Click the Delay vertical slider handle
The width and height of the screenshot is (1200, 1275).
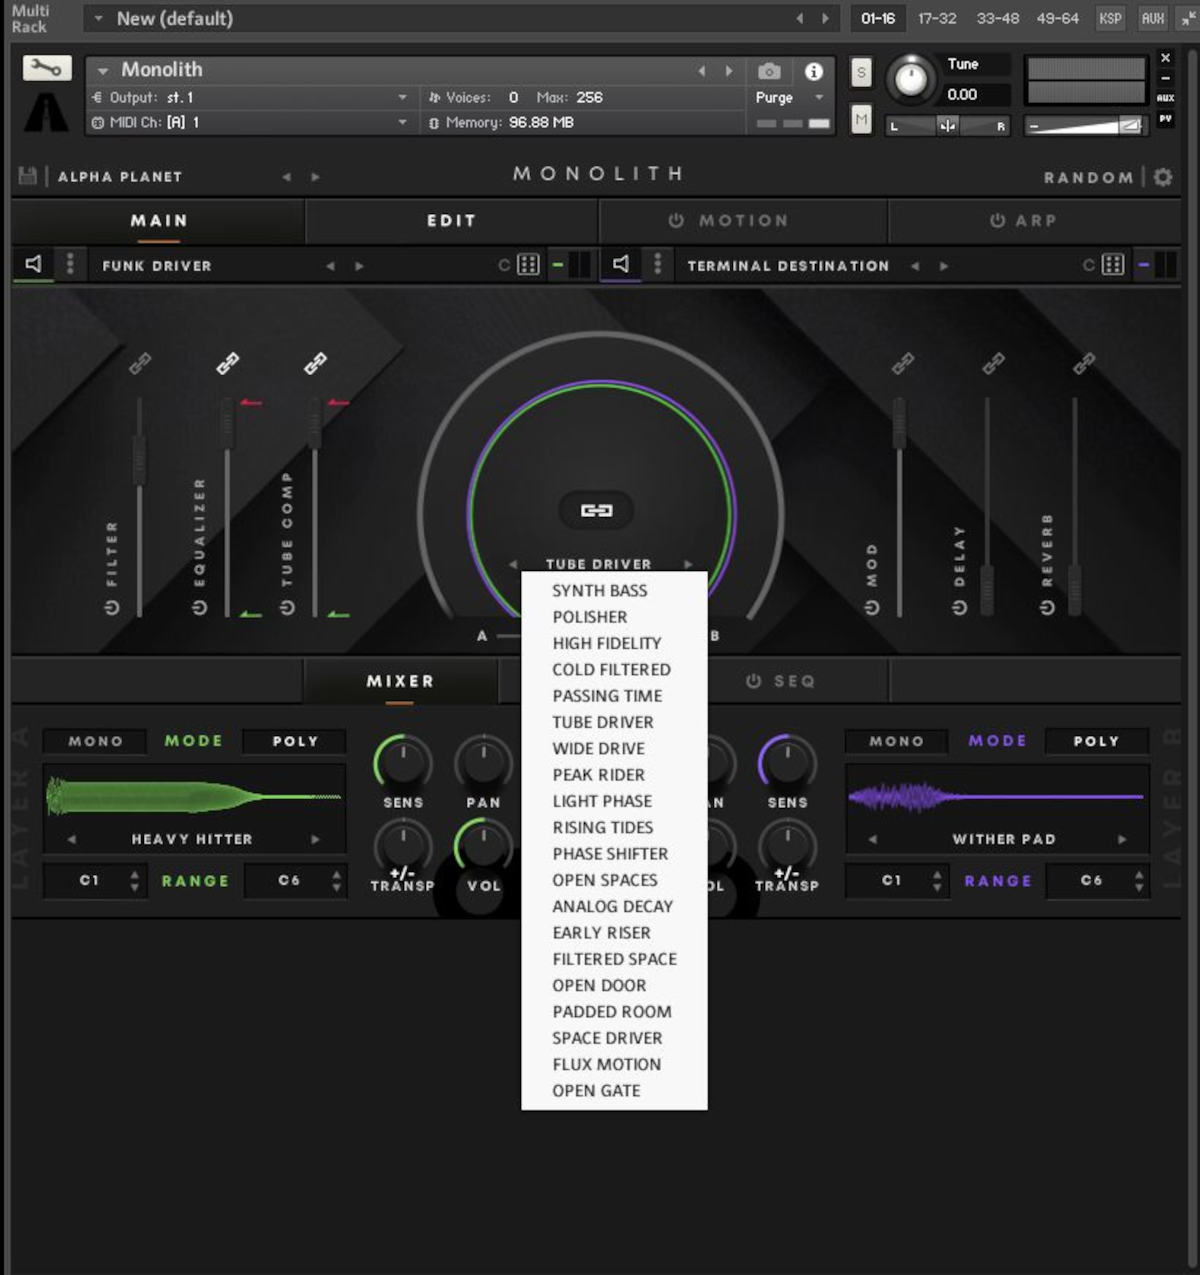(x=987, y=589)
